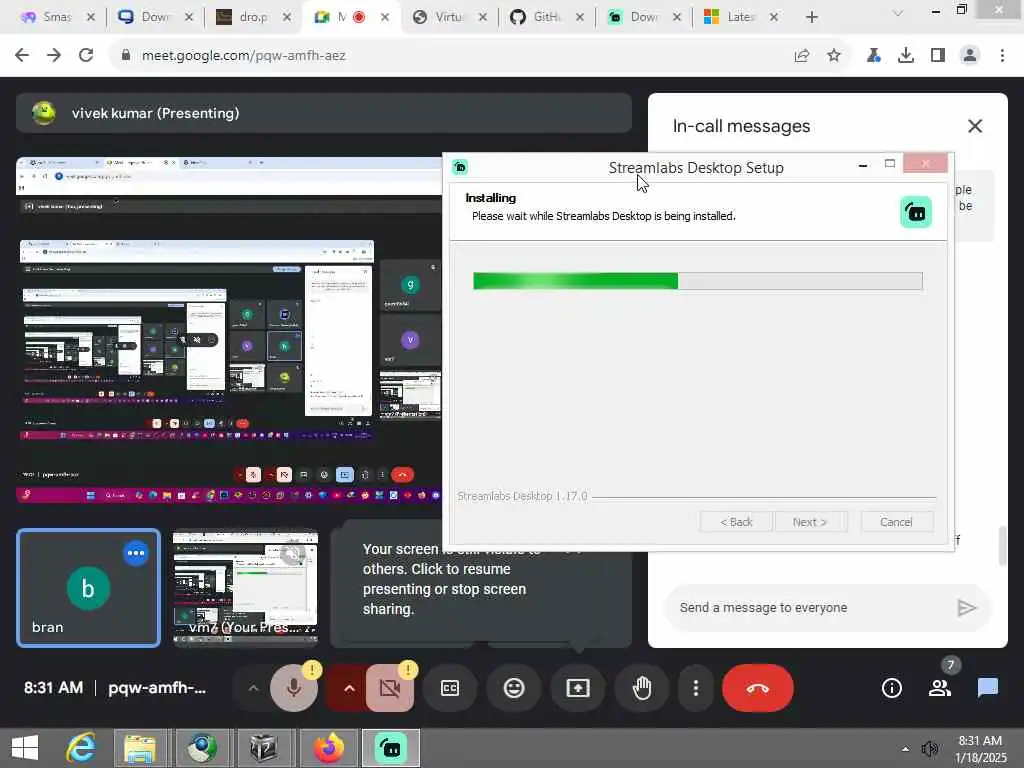Expand audio settings chevron beside microphone
Screen dimensions: 1024x768
pyautogui.click(x=253, y=688)
